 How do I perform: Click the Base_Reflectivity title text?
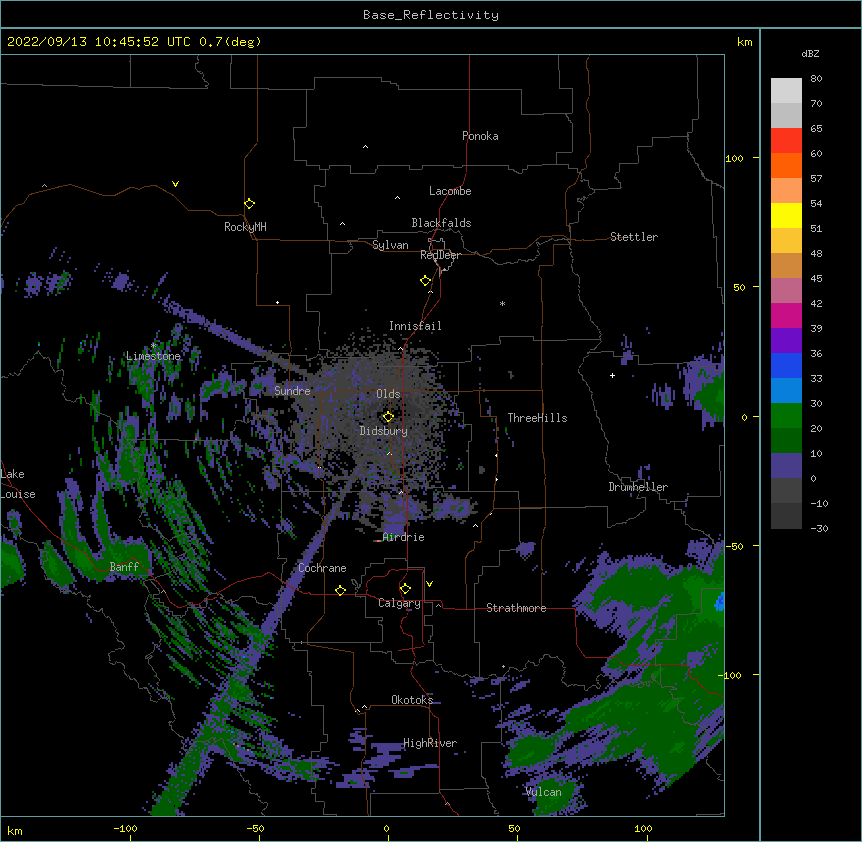point(431,15)
